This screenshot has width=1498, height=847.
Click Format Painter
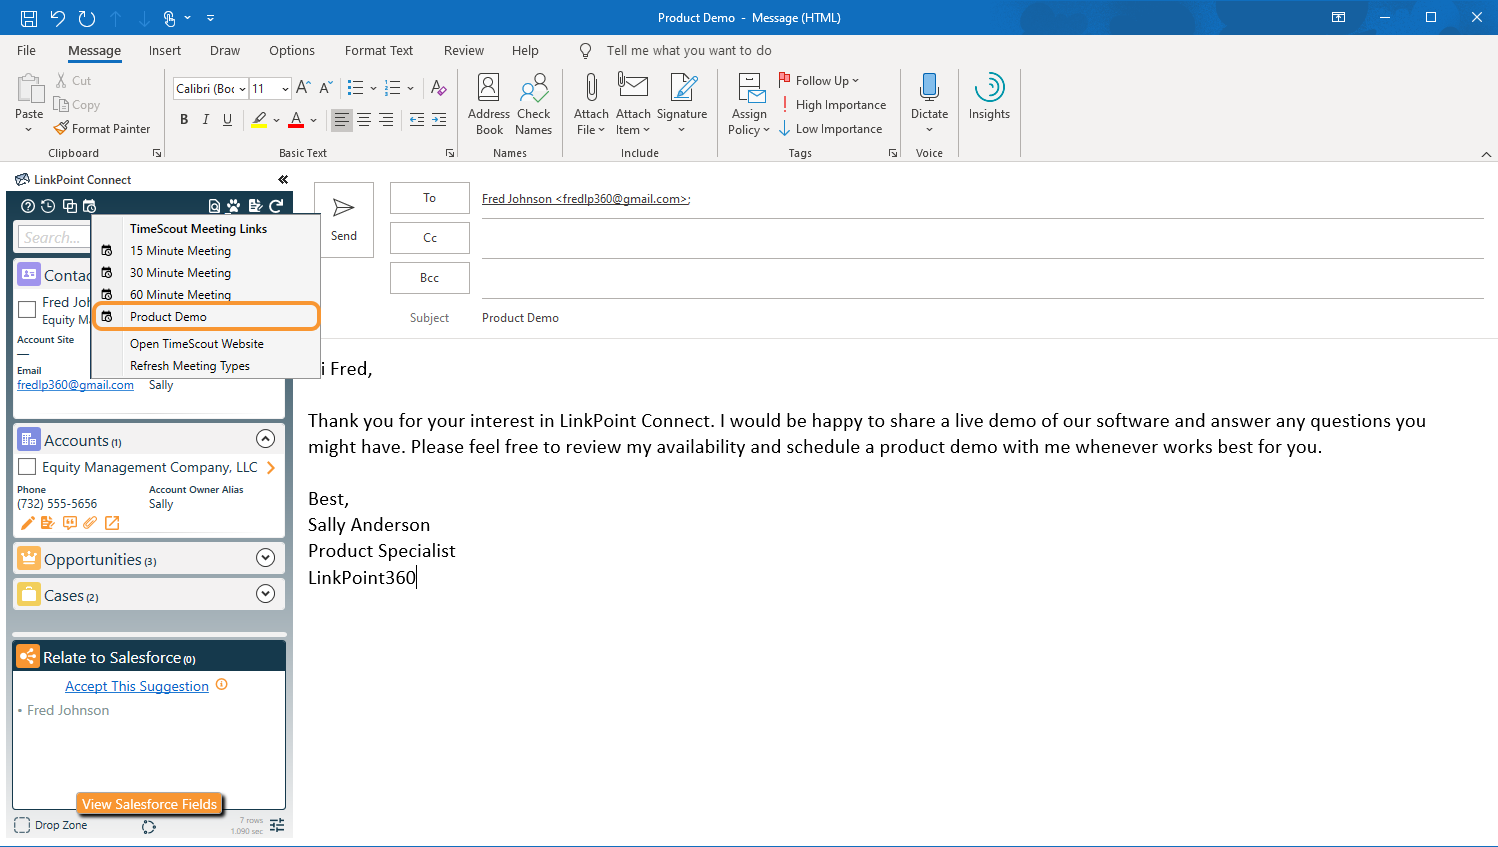pyautogui.click(x=102, y=129)
